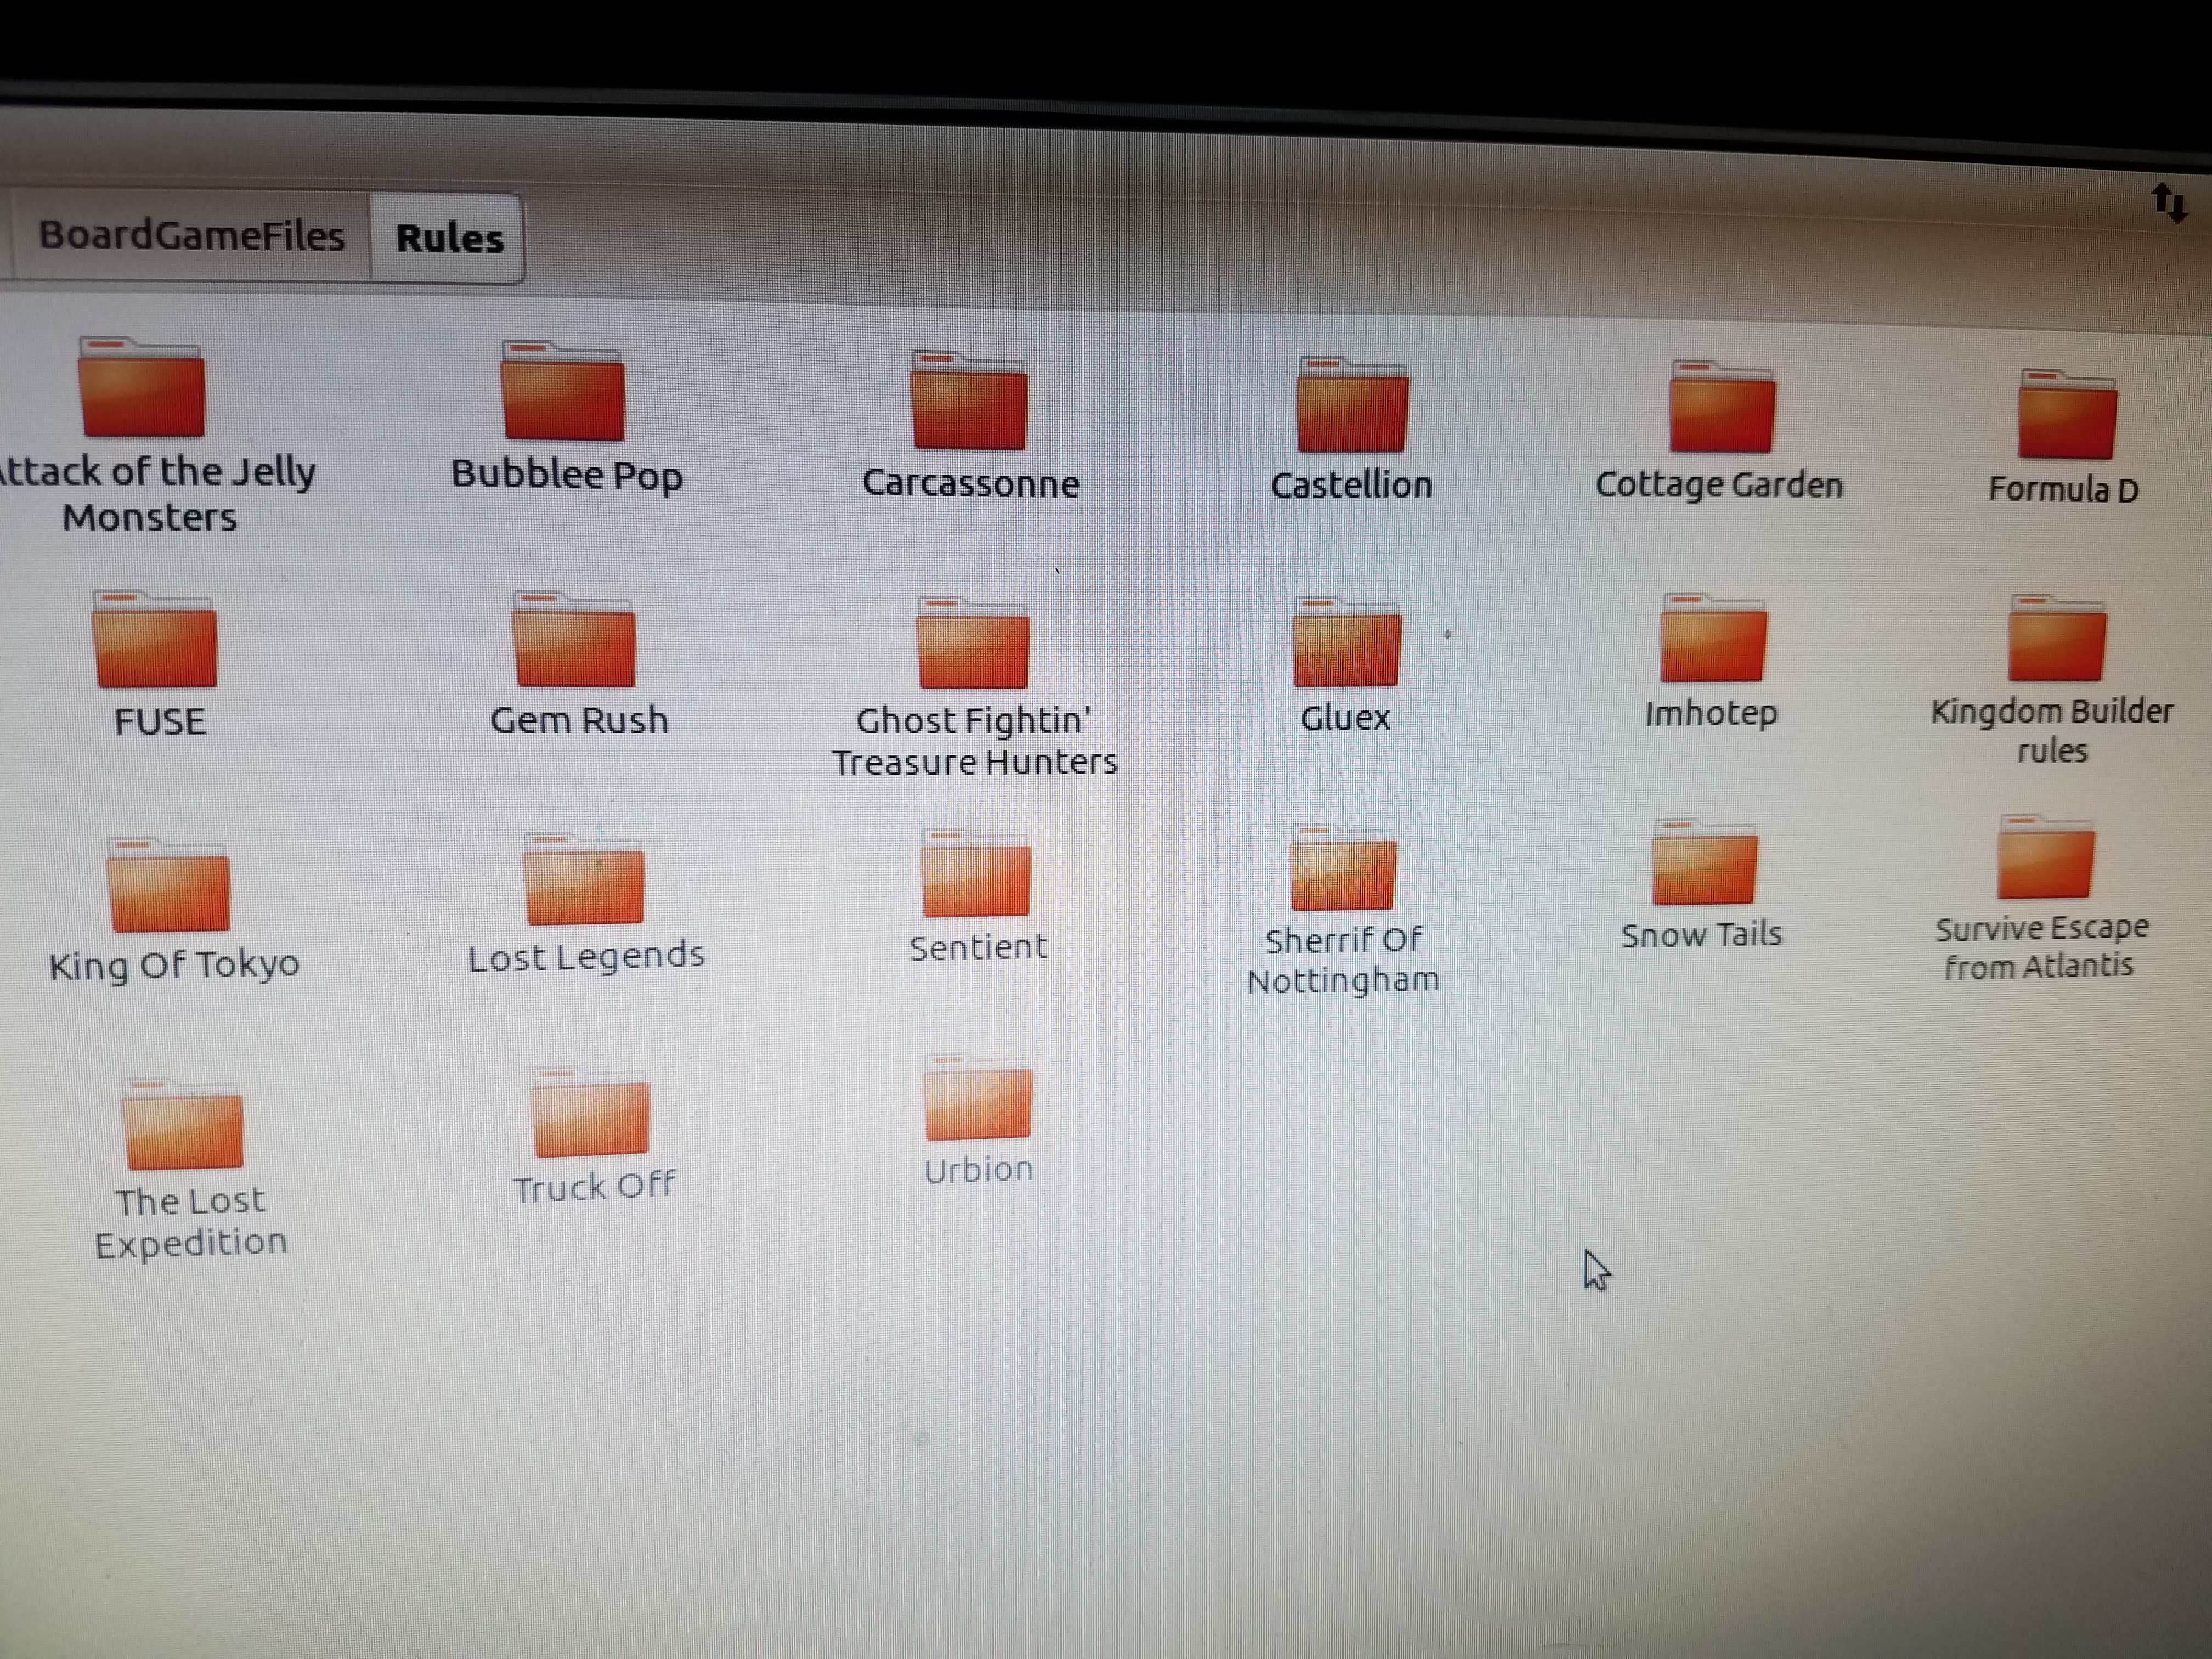Open the Sherrif Of Nottingham folder icon
This screenshot has width=2212, height=1659.
(x=1342, y=868)
